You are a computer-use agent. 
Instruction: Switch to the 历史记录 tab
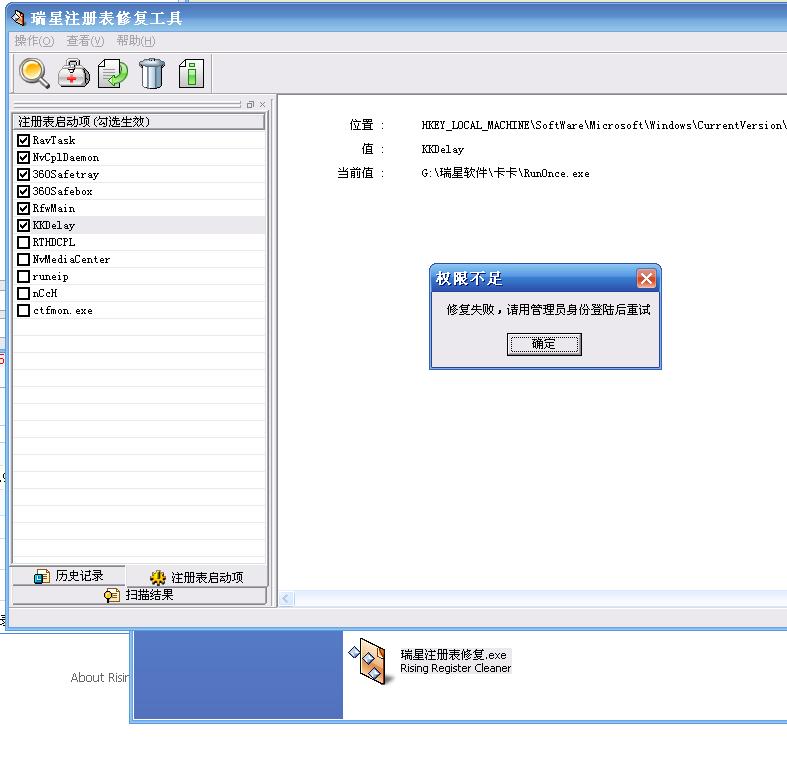tap(68, 576)
